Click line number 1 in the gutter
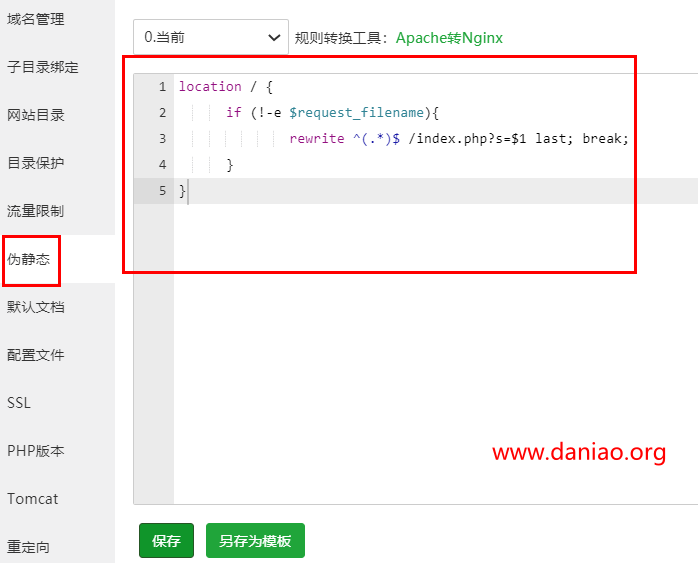 pyautogui.click(x=162, y=86)
